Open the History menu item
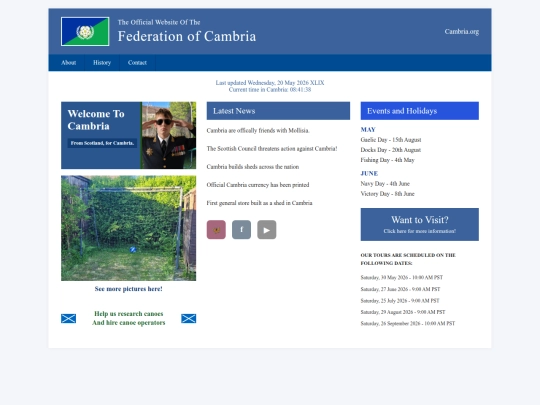This screenshot has width=540, height=405. tap(102, 63)
